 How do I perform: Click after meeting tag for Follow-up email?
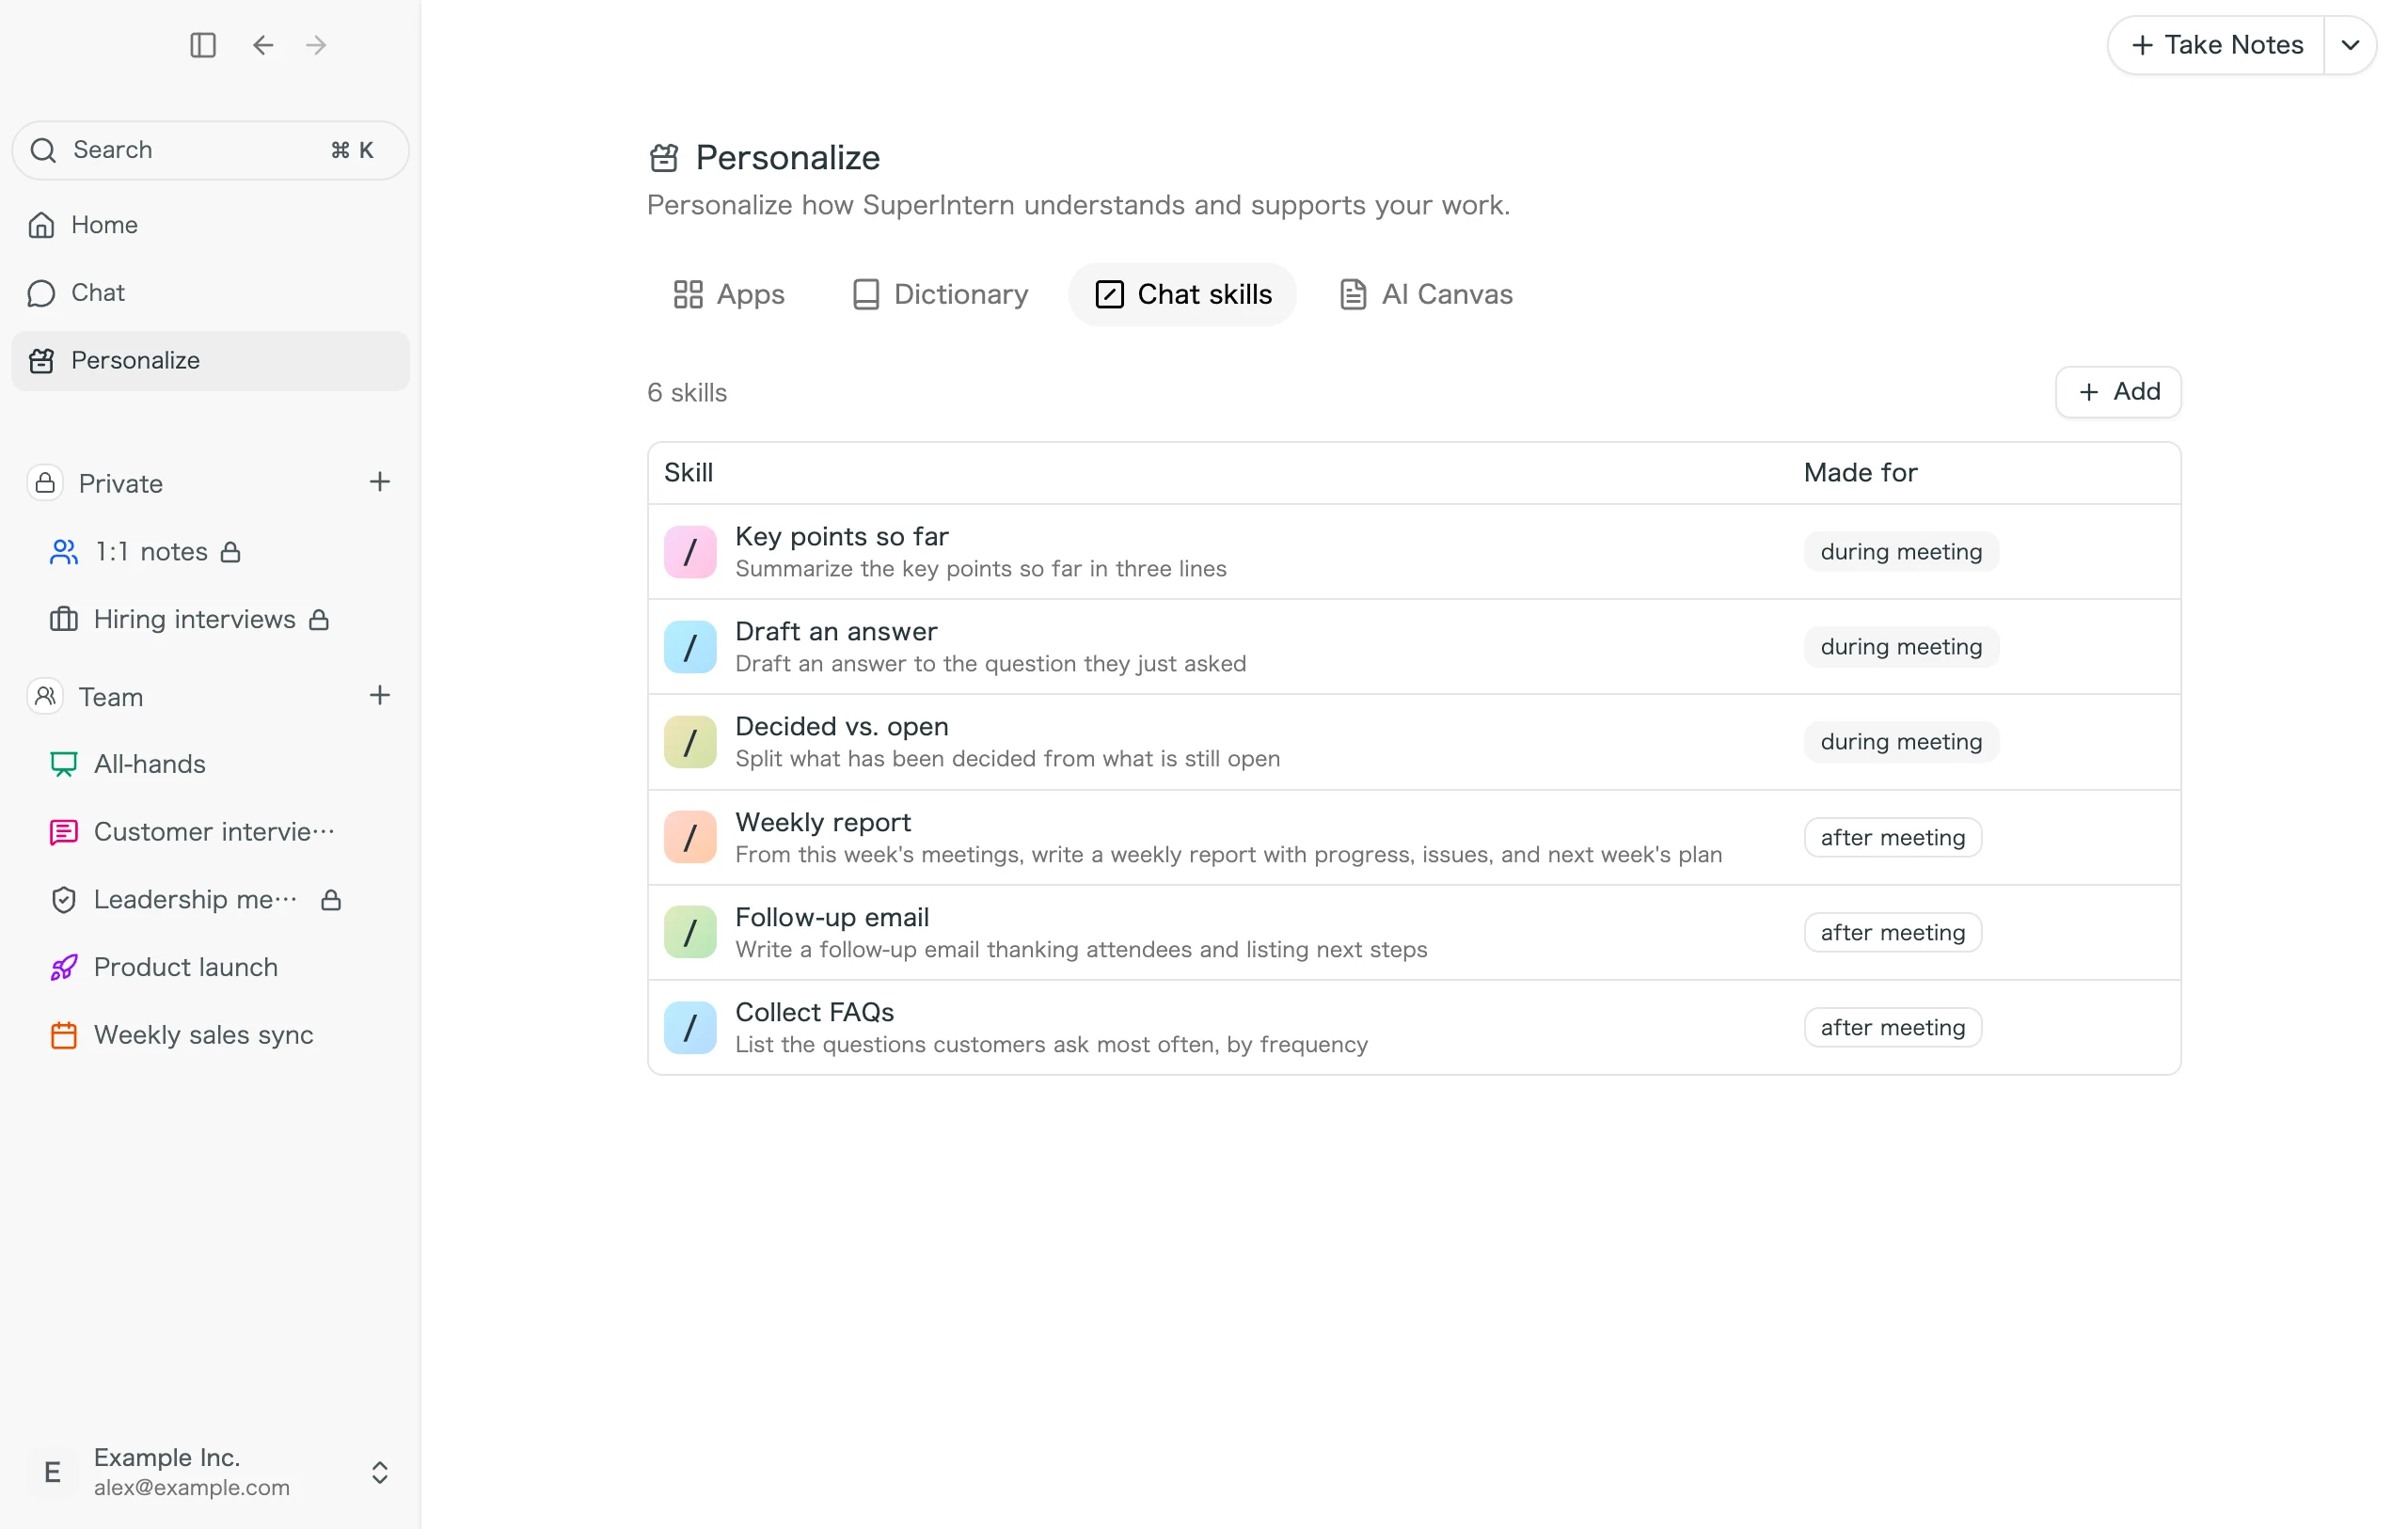coord(1893,933)
